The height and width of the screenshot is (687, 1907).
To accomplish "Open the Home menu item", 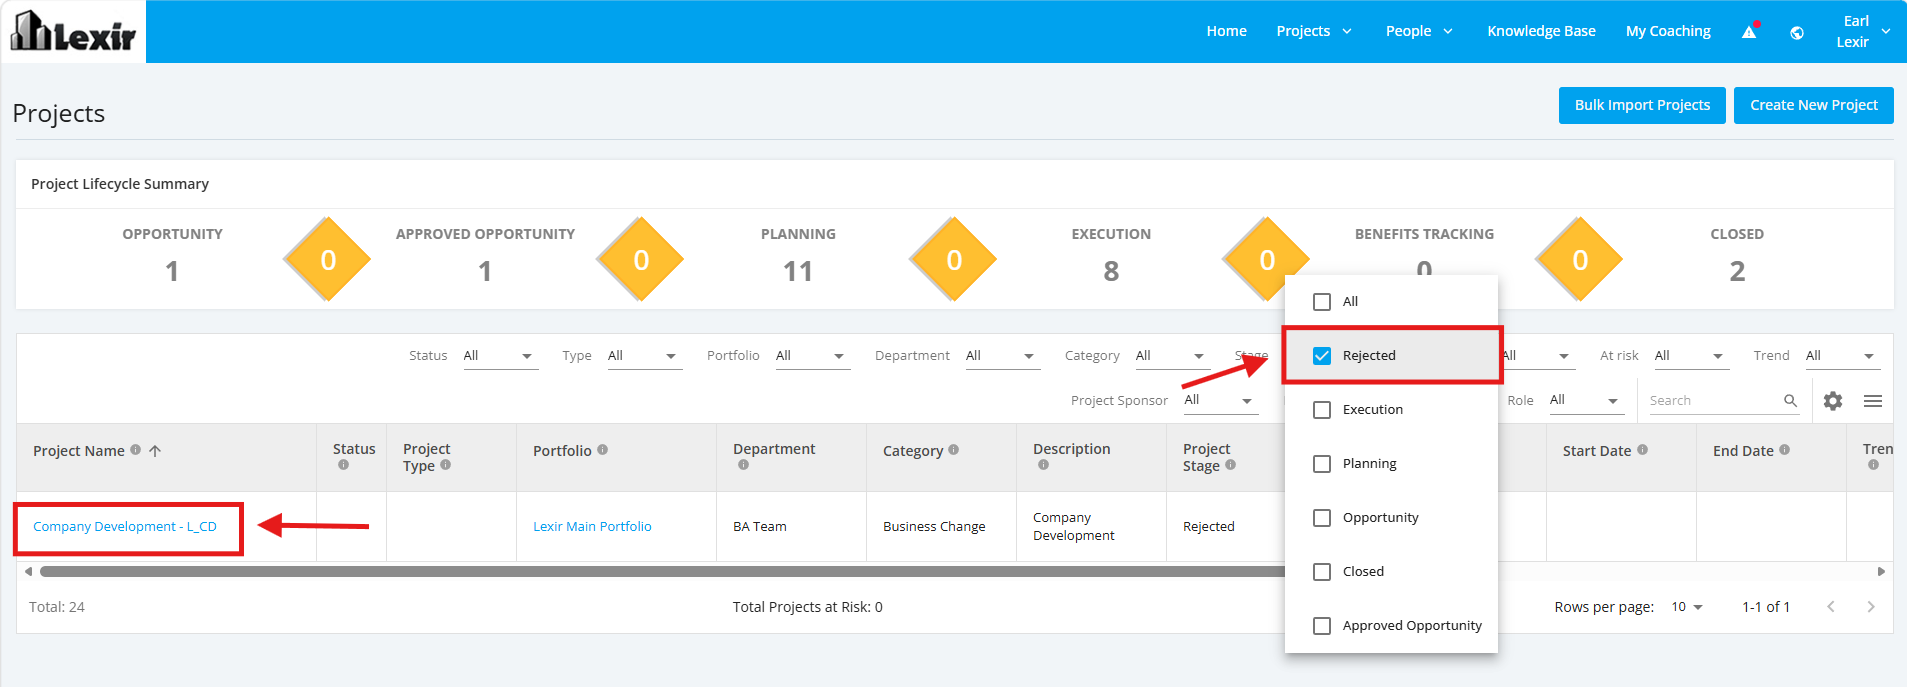I will click(1226, 31).
